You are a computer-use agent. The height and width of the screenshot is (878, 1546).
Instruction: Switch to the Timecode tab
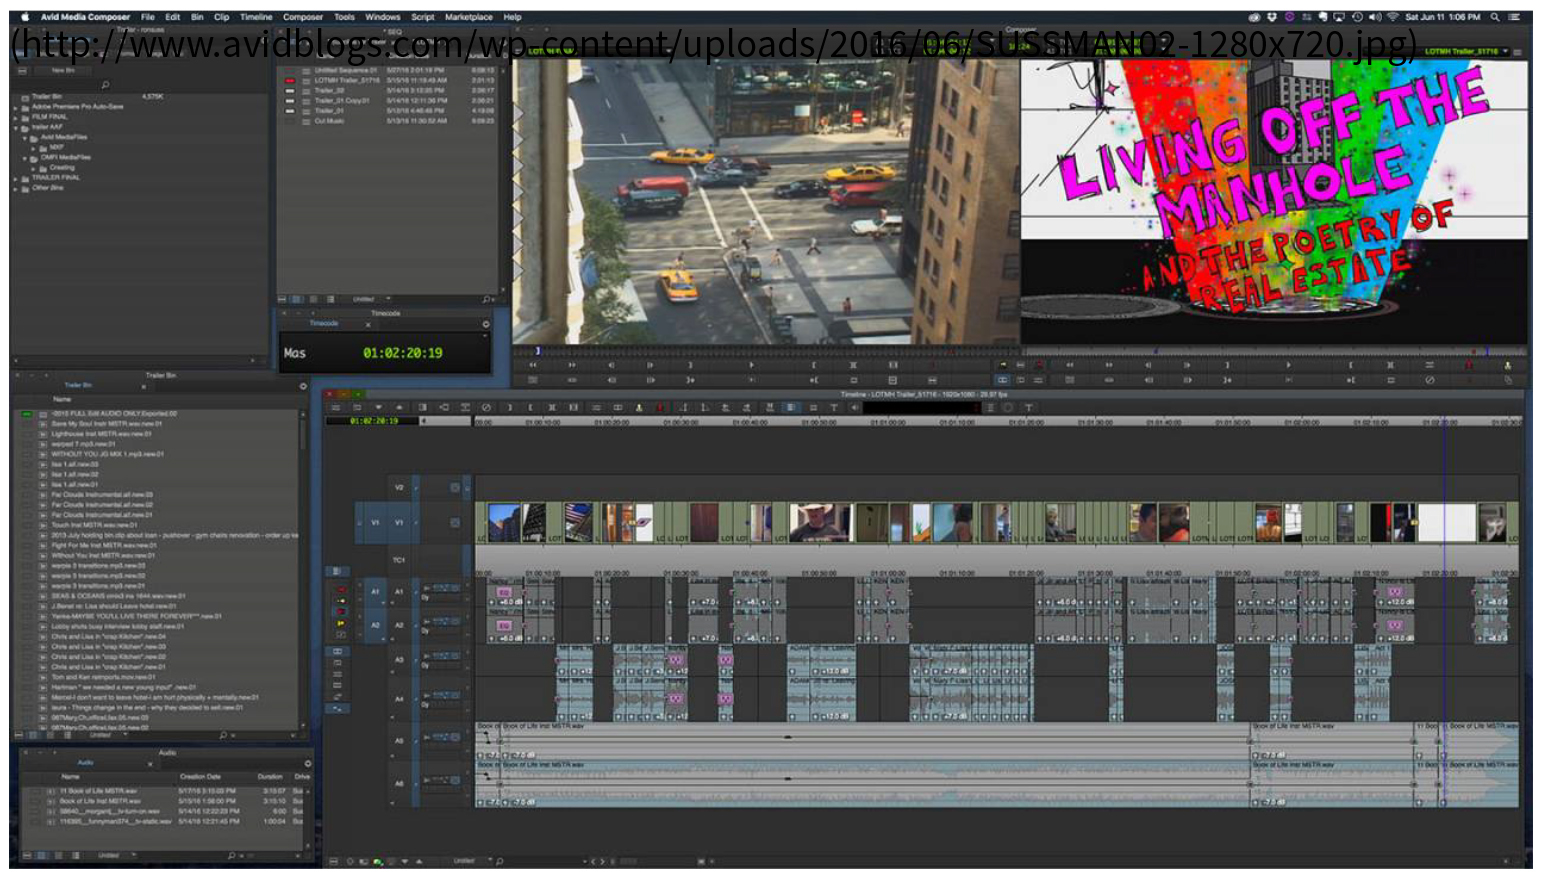click(324, 324)
